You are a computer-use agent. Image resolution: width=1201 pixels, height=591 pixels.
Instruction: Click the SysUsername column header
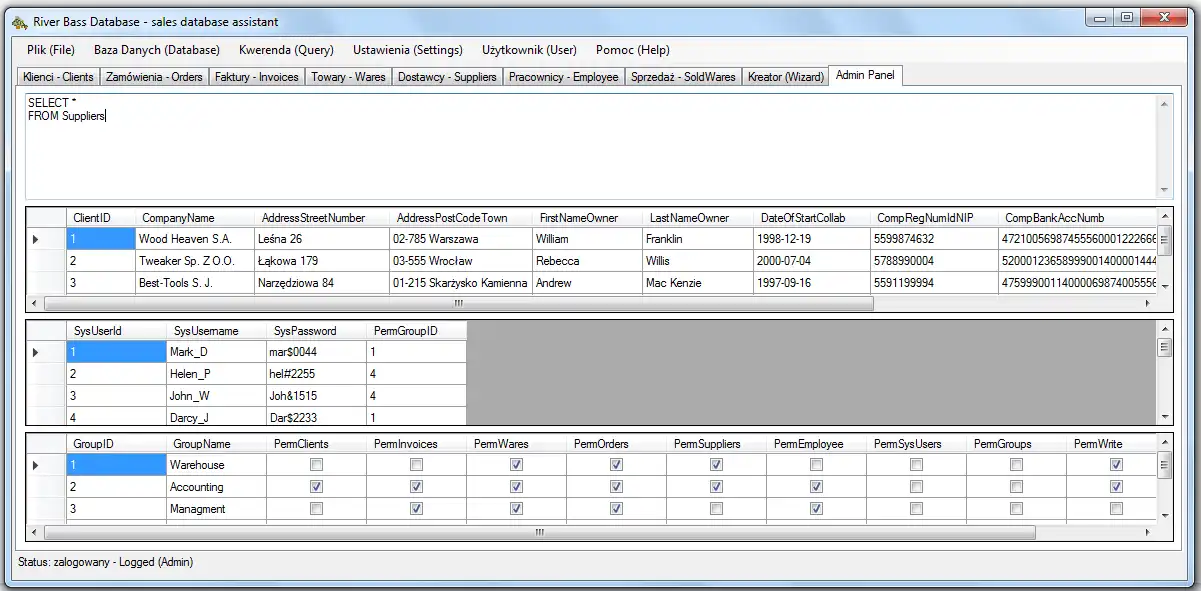point(206,331)
